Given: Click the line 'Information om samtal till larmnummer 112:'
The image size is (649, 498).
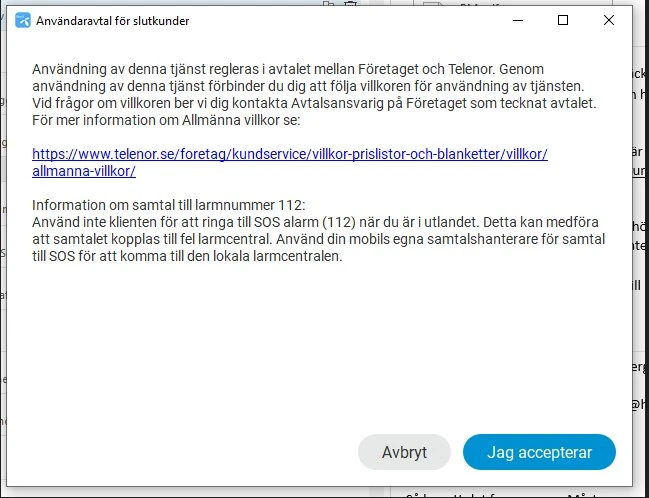Looking at the screenshot, I should 168,205.
